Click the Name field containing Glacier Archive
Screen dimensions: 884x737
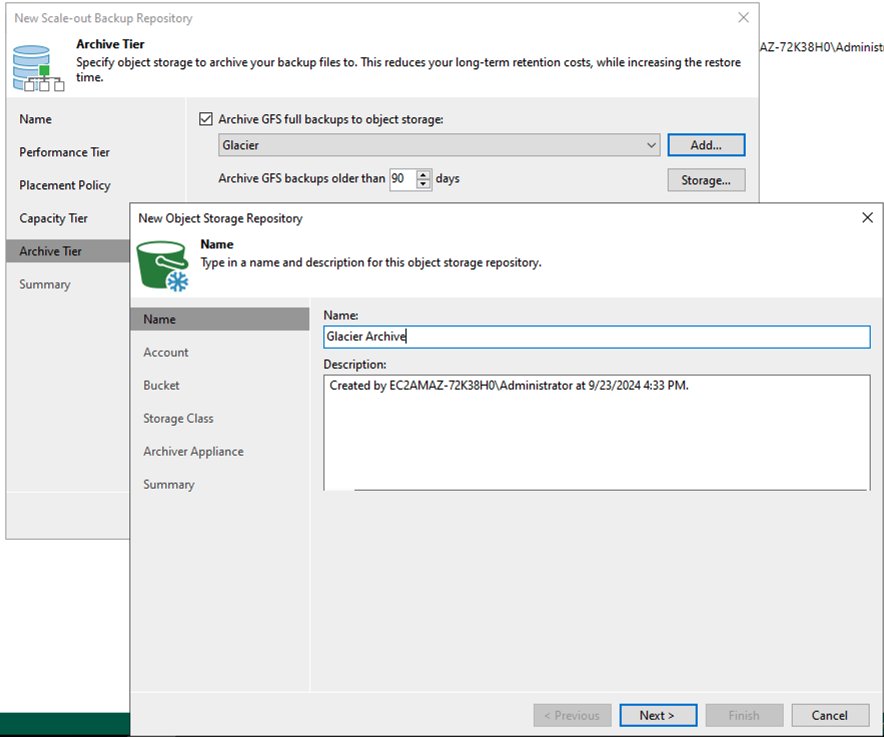tap(596, 337)
